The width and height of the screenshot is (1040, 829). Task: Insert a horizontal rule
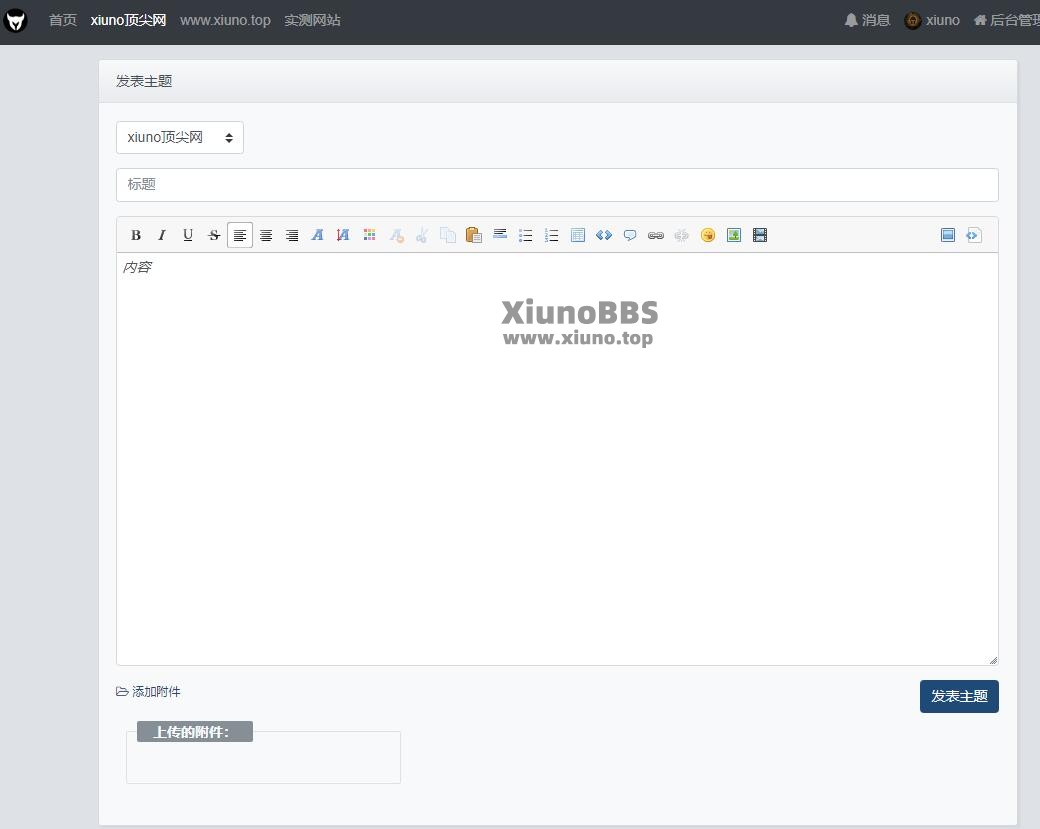tap(500, 235)
